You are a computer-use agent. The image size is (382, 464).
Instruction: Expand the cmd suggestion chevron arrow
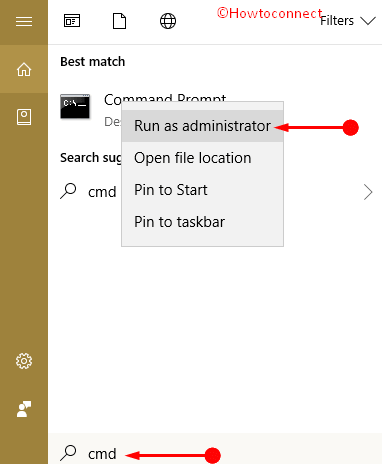coord(368,192)
